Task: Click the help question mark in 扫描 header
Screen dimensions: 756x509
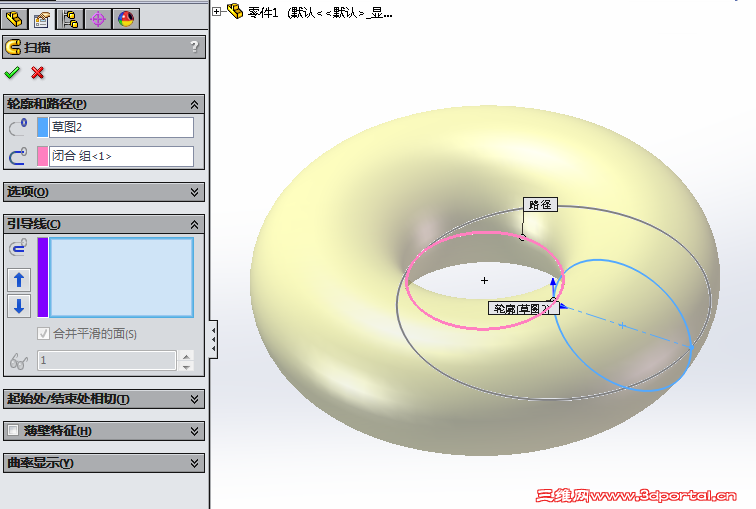Action: (x=194, y=47)
